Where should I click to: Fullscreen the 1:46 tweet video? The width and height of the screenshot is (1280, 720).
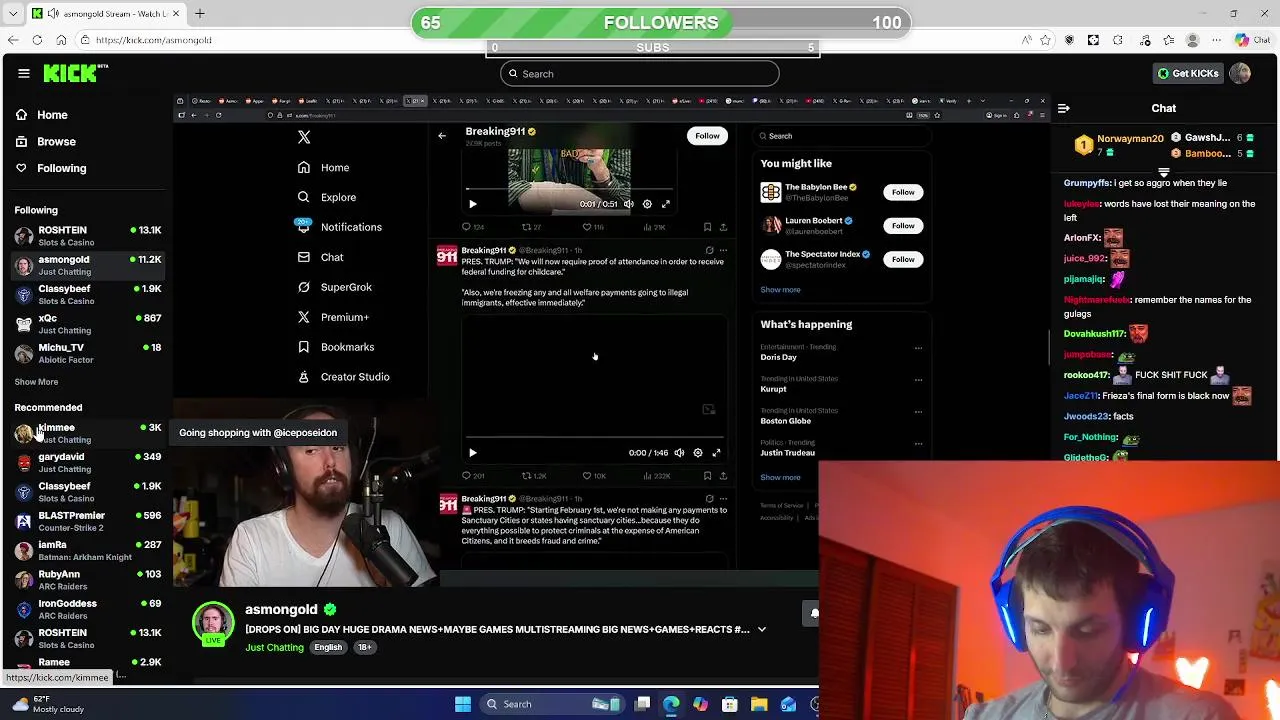(x=716, y=453)
